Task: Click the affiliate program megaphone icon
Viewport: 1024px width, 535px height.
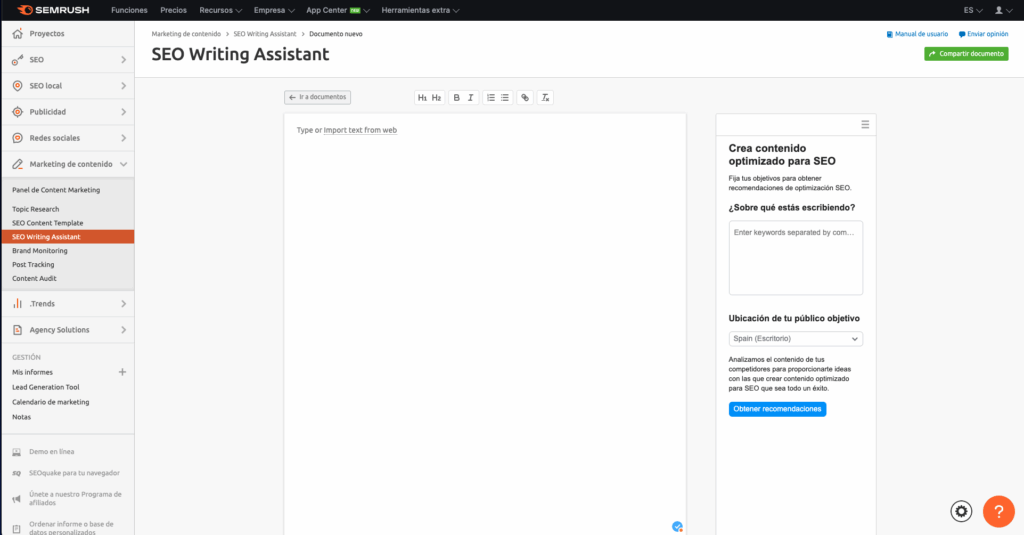Action: tap(17, 498)
